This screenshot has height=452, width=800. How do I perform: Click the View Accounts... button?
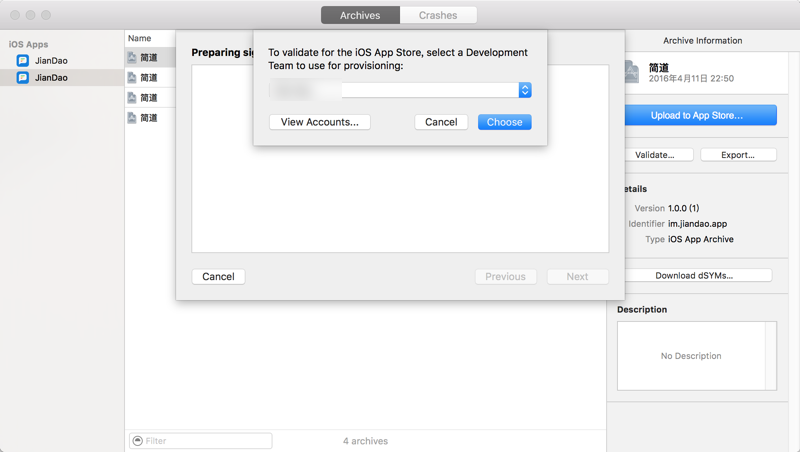pyautogui.click(x=320, y=122)
